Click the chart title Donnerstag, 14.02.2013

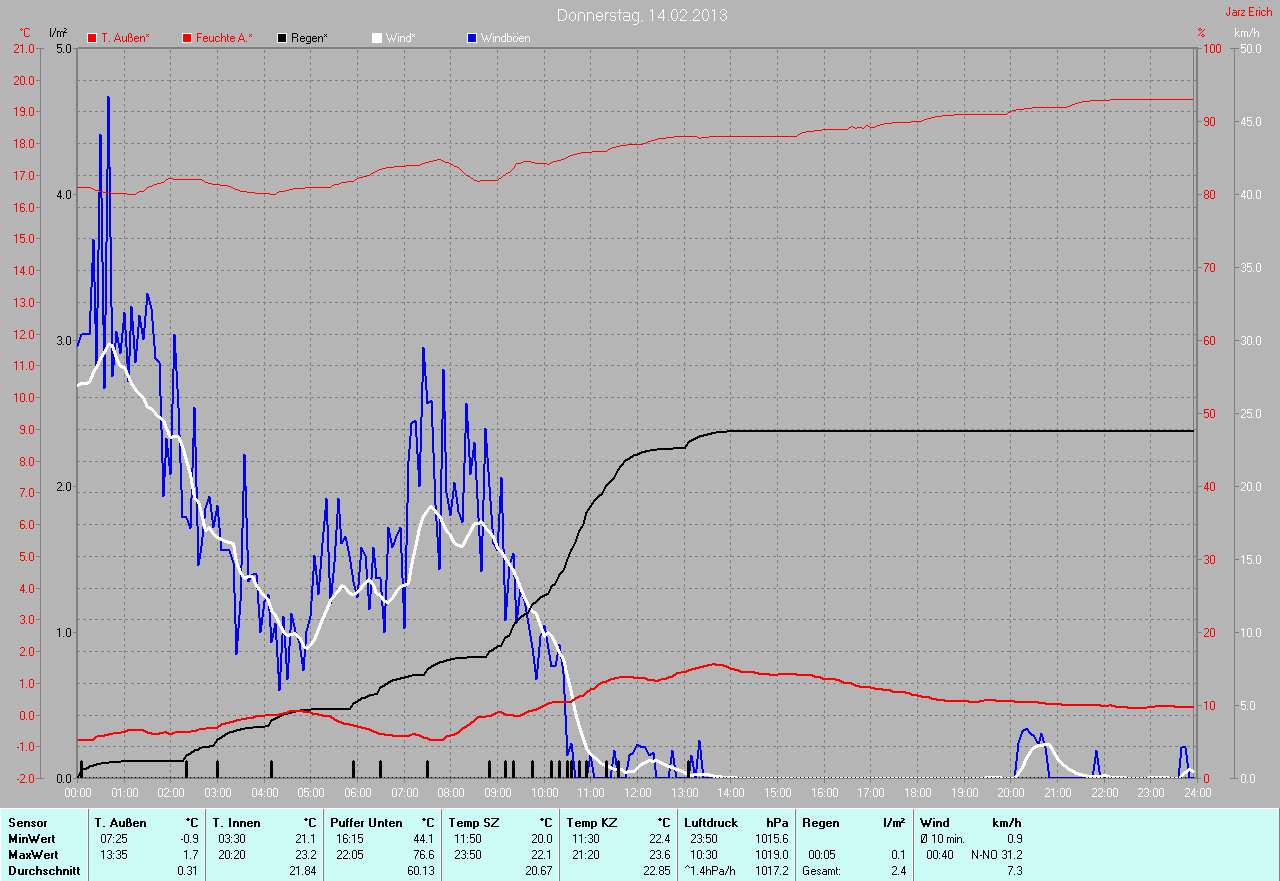[x=642, y=16]
